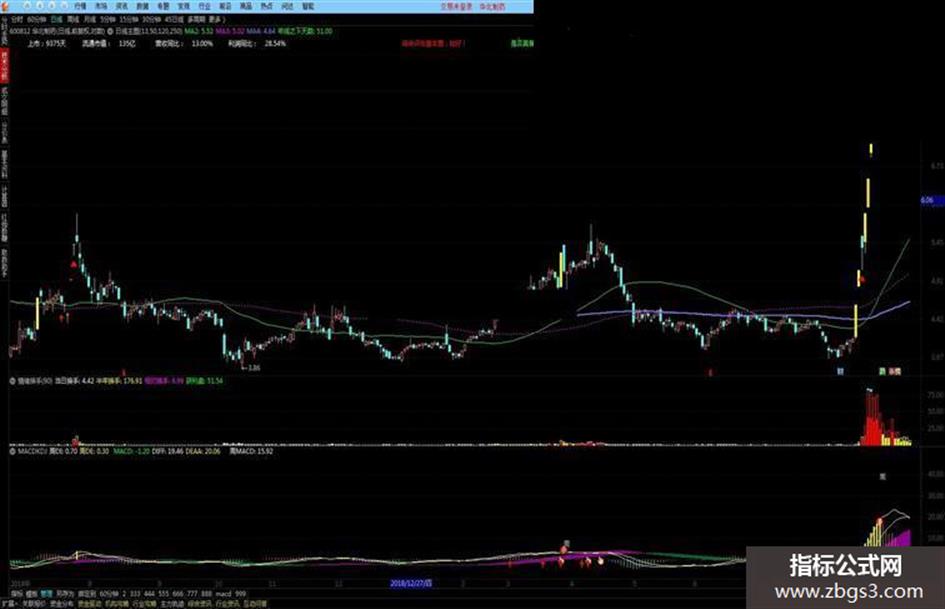Select 基本资料 in the left sidebar
The width and height of the screenshot is (945, 609).
pyautogui.click(x=4, y=163)
